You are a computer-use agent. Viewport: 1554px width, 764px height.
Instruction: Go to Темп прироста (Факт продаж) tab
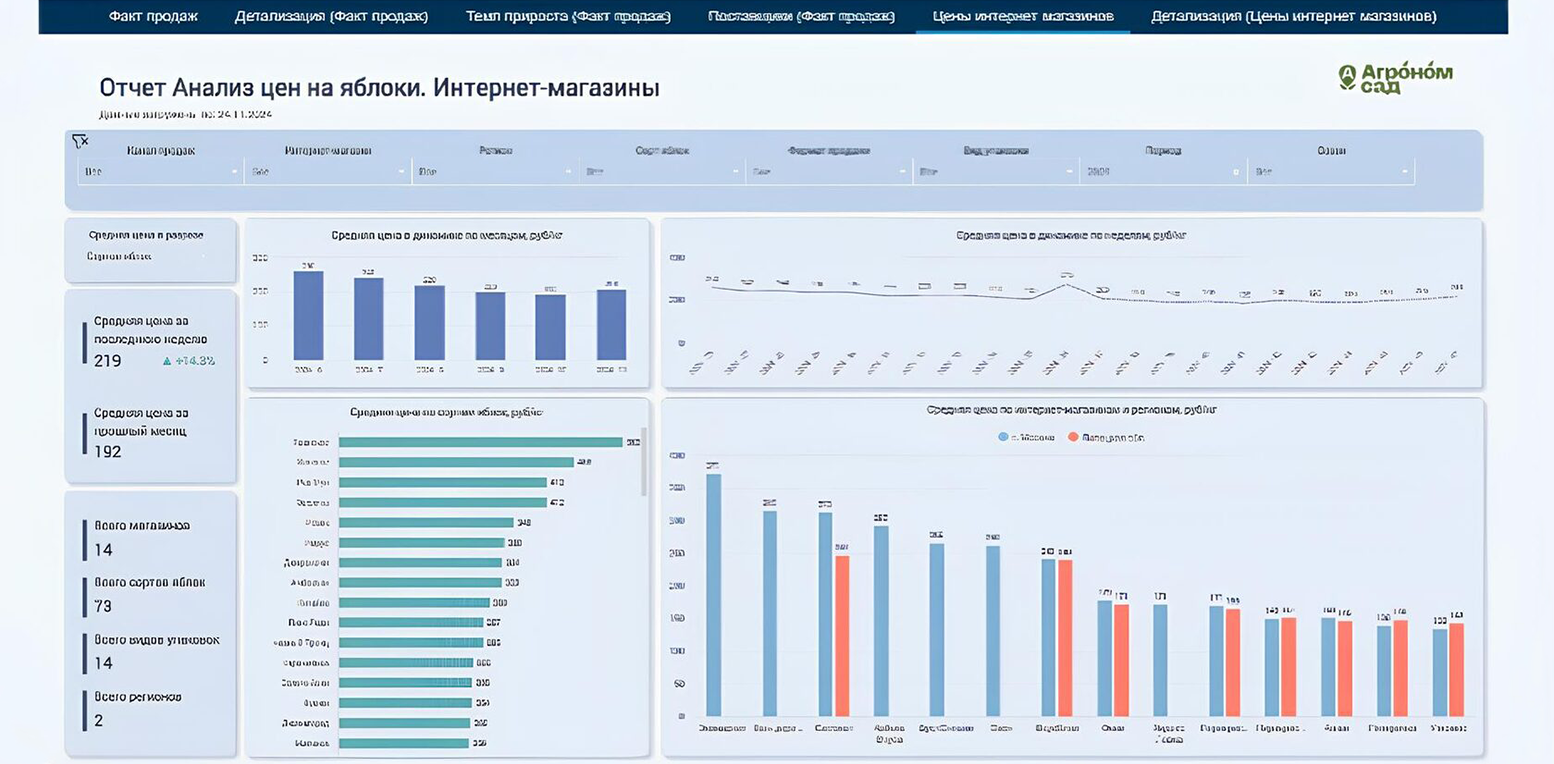[568, 16]
